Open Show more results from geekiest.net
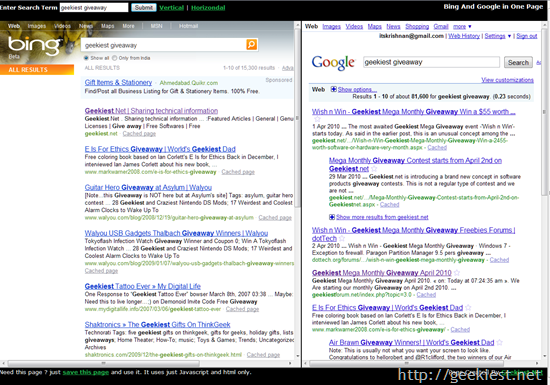Viewport: 550px width, 385px height. (x=382, y=217)
